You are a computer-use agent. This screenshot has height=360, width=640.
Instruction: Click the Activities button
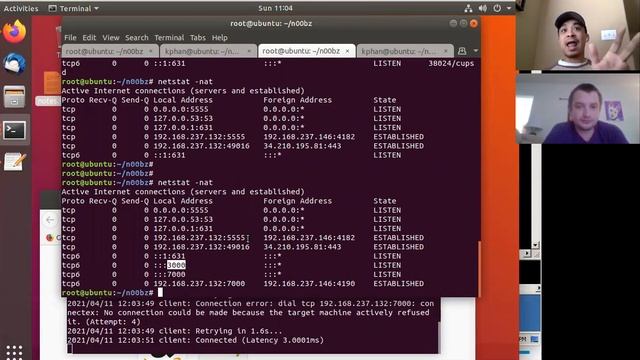tap(21, 8)
